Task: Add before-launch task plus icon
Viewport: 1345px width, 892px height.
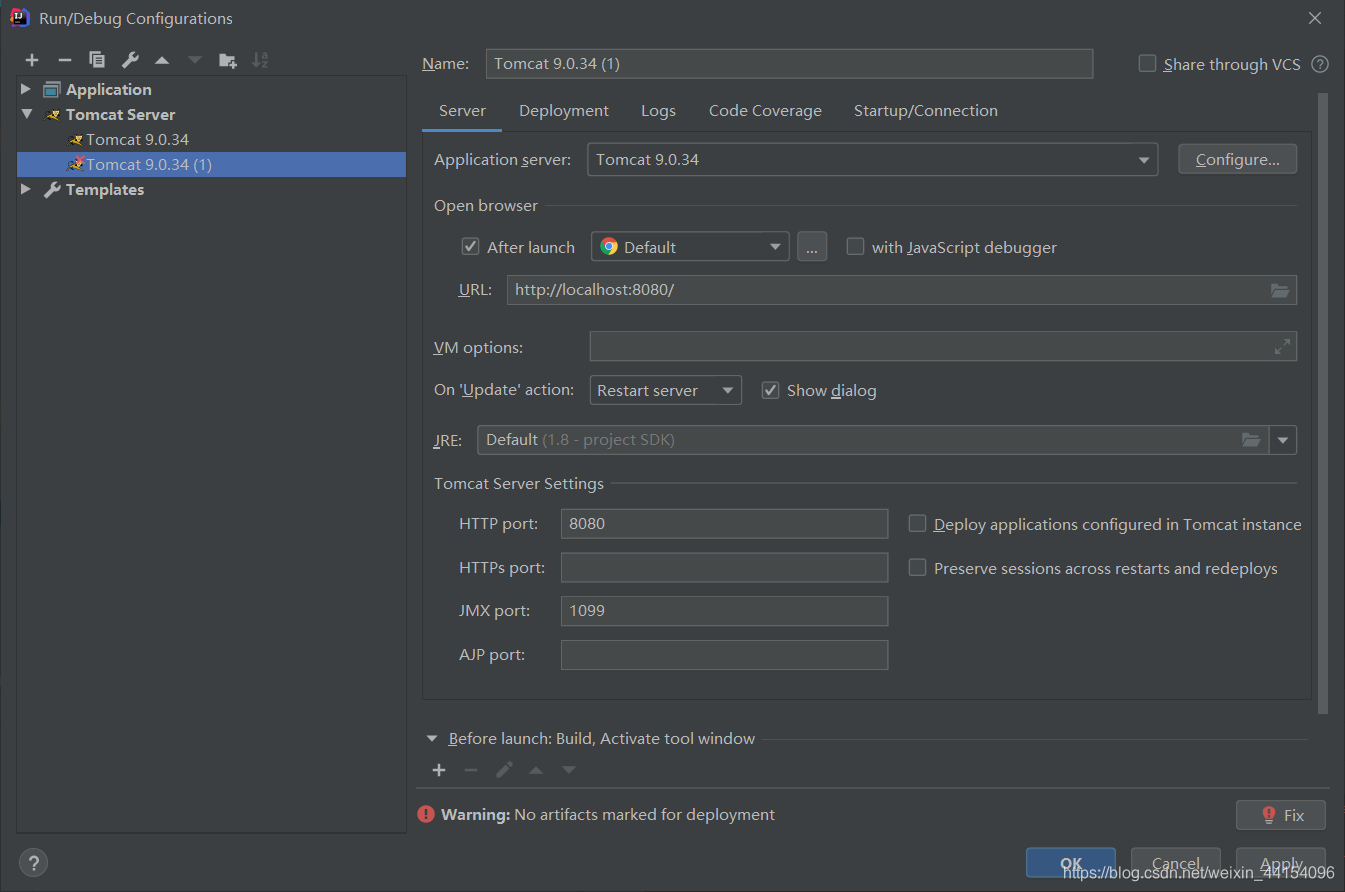Action: [x=439, y=770]
